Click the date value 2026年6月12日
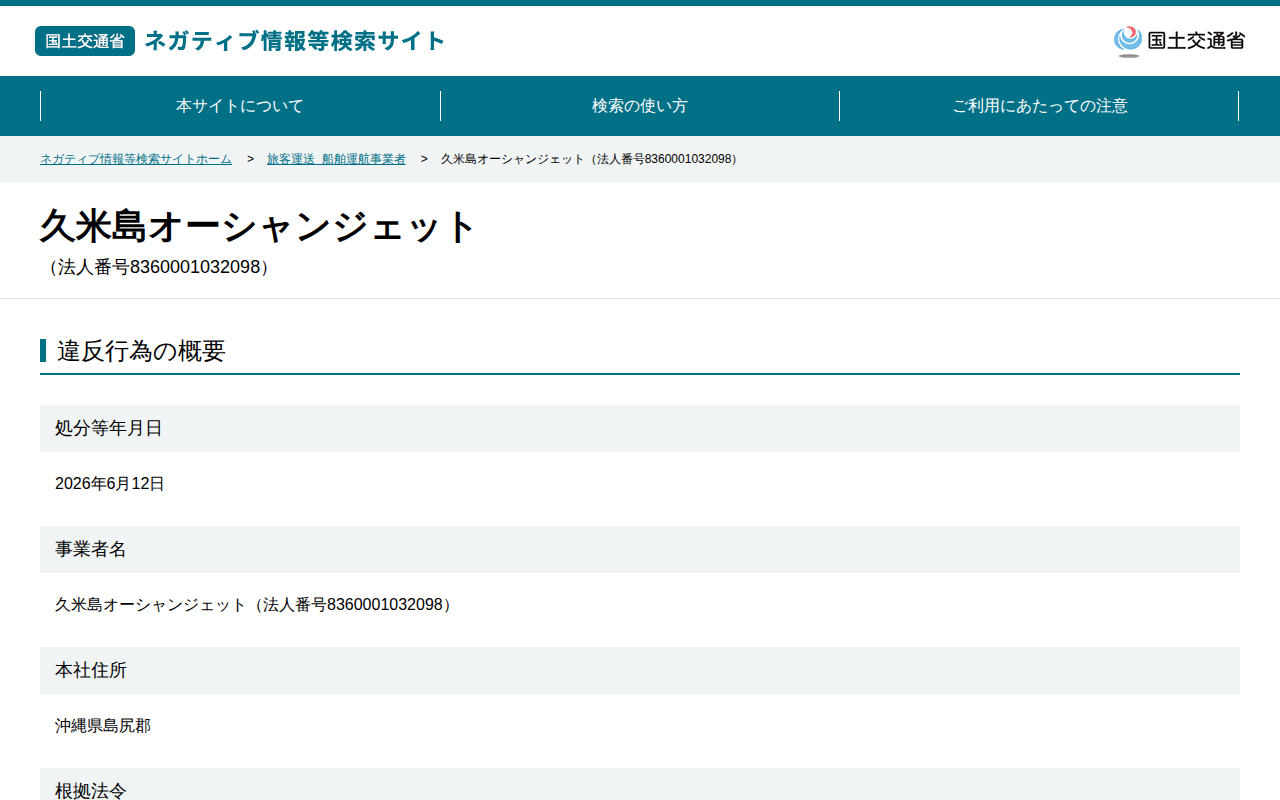This screenshot has height=800, width=1280. pos(110,484)
